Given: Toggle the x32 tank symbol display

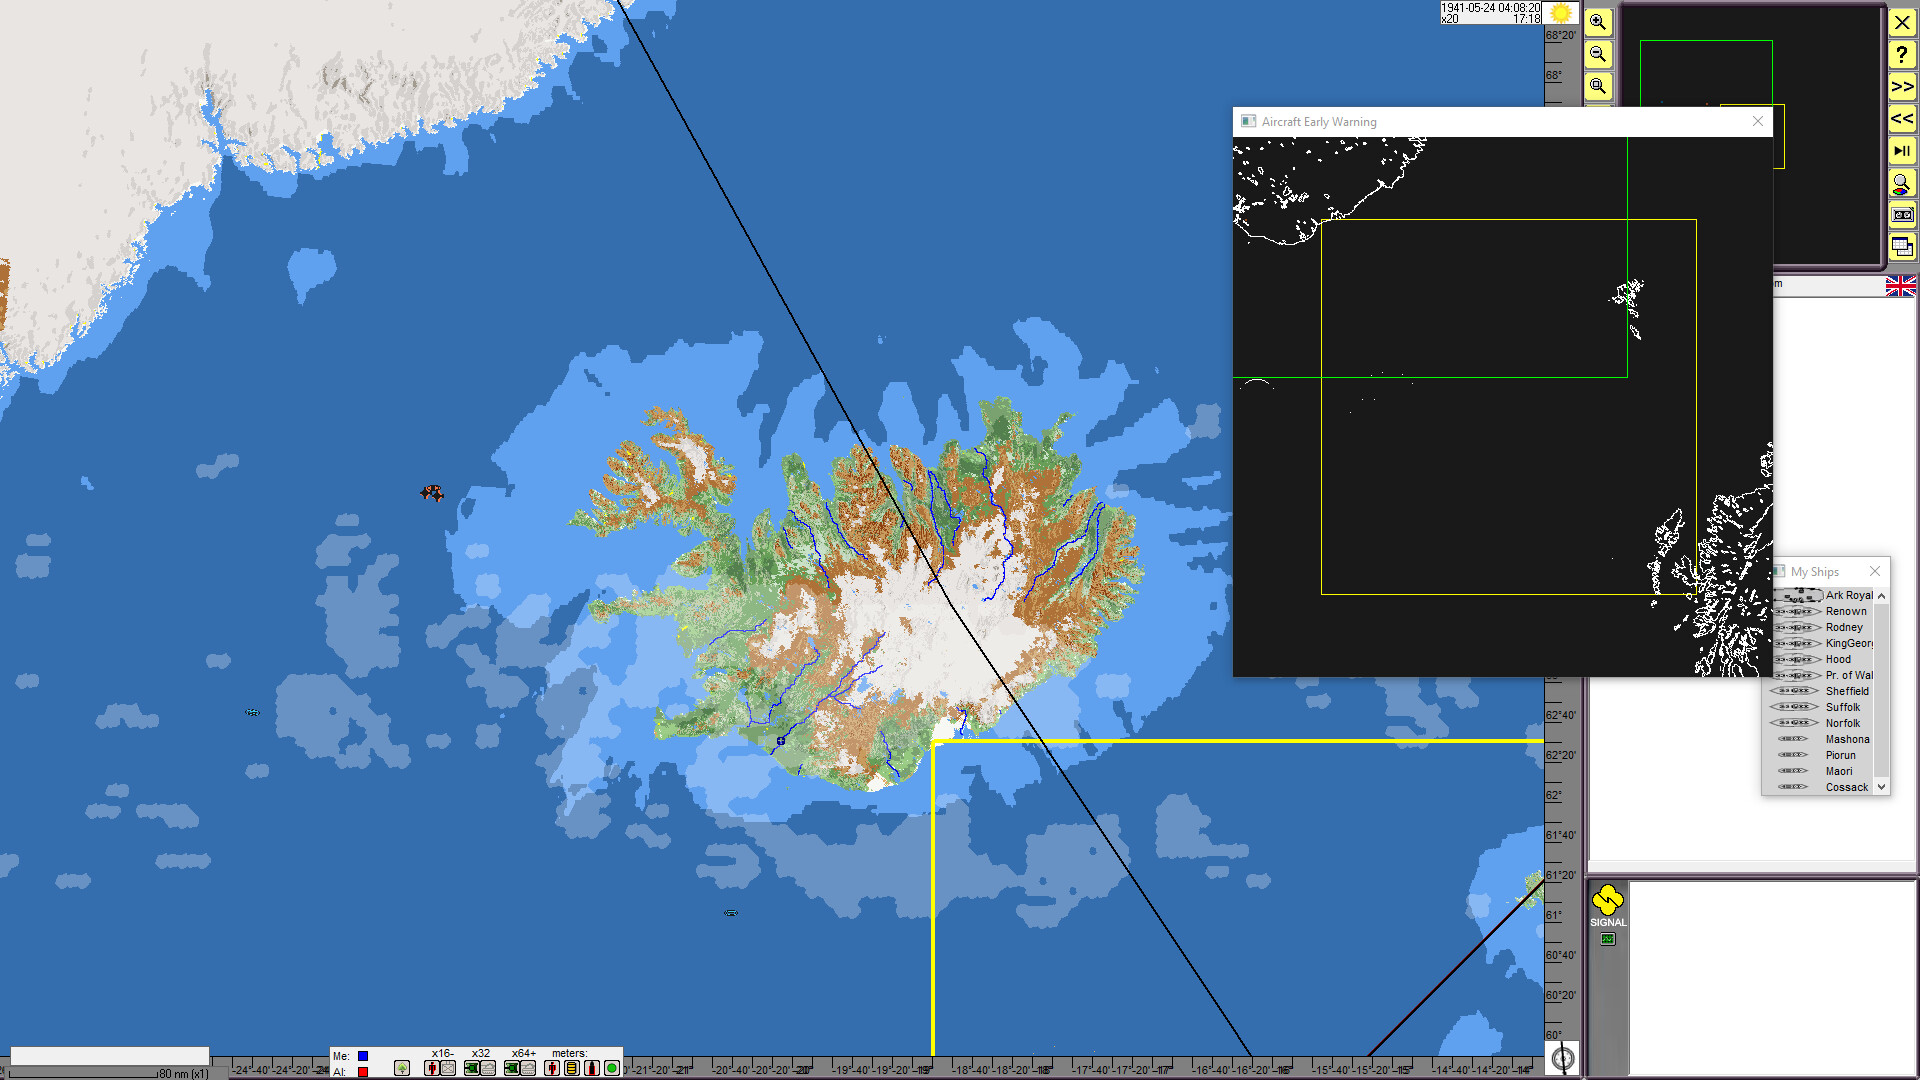Looking at the screenshot, I should tap(471, 1068).
